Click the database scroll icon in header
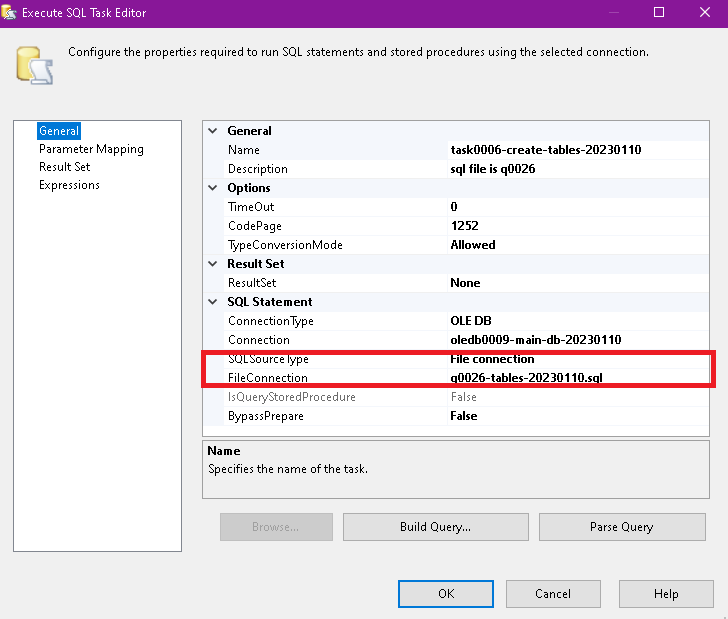This screenshot has height=619, width=728. (34, 62)
